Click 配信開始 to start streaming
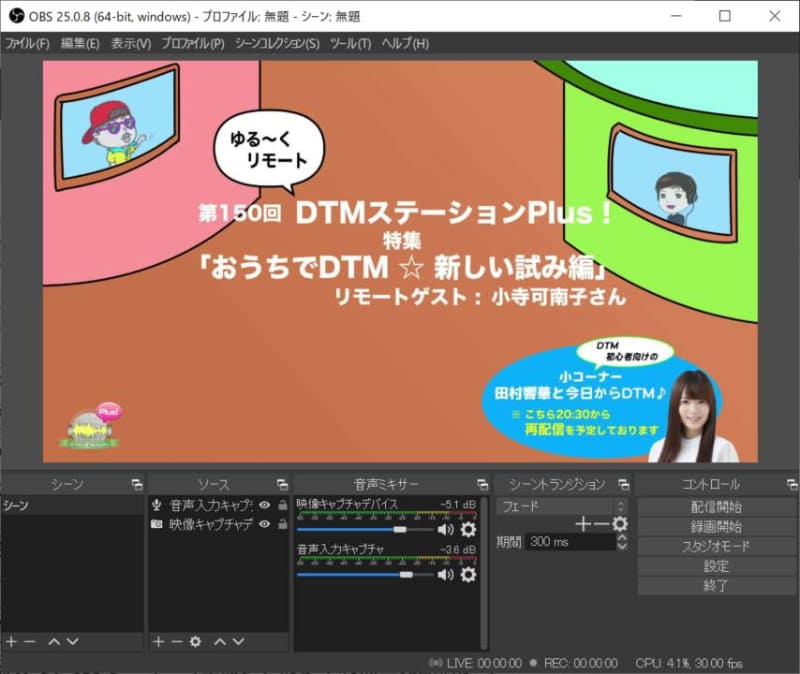Image resolution: width=800 pixels, height=674 pixels. click(x=716, y=507)
